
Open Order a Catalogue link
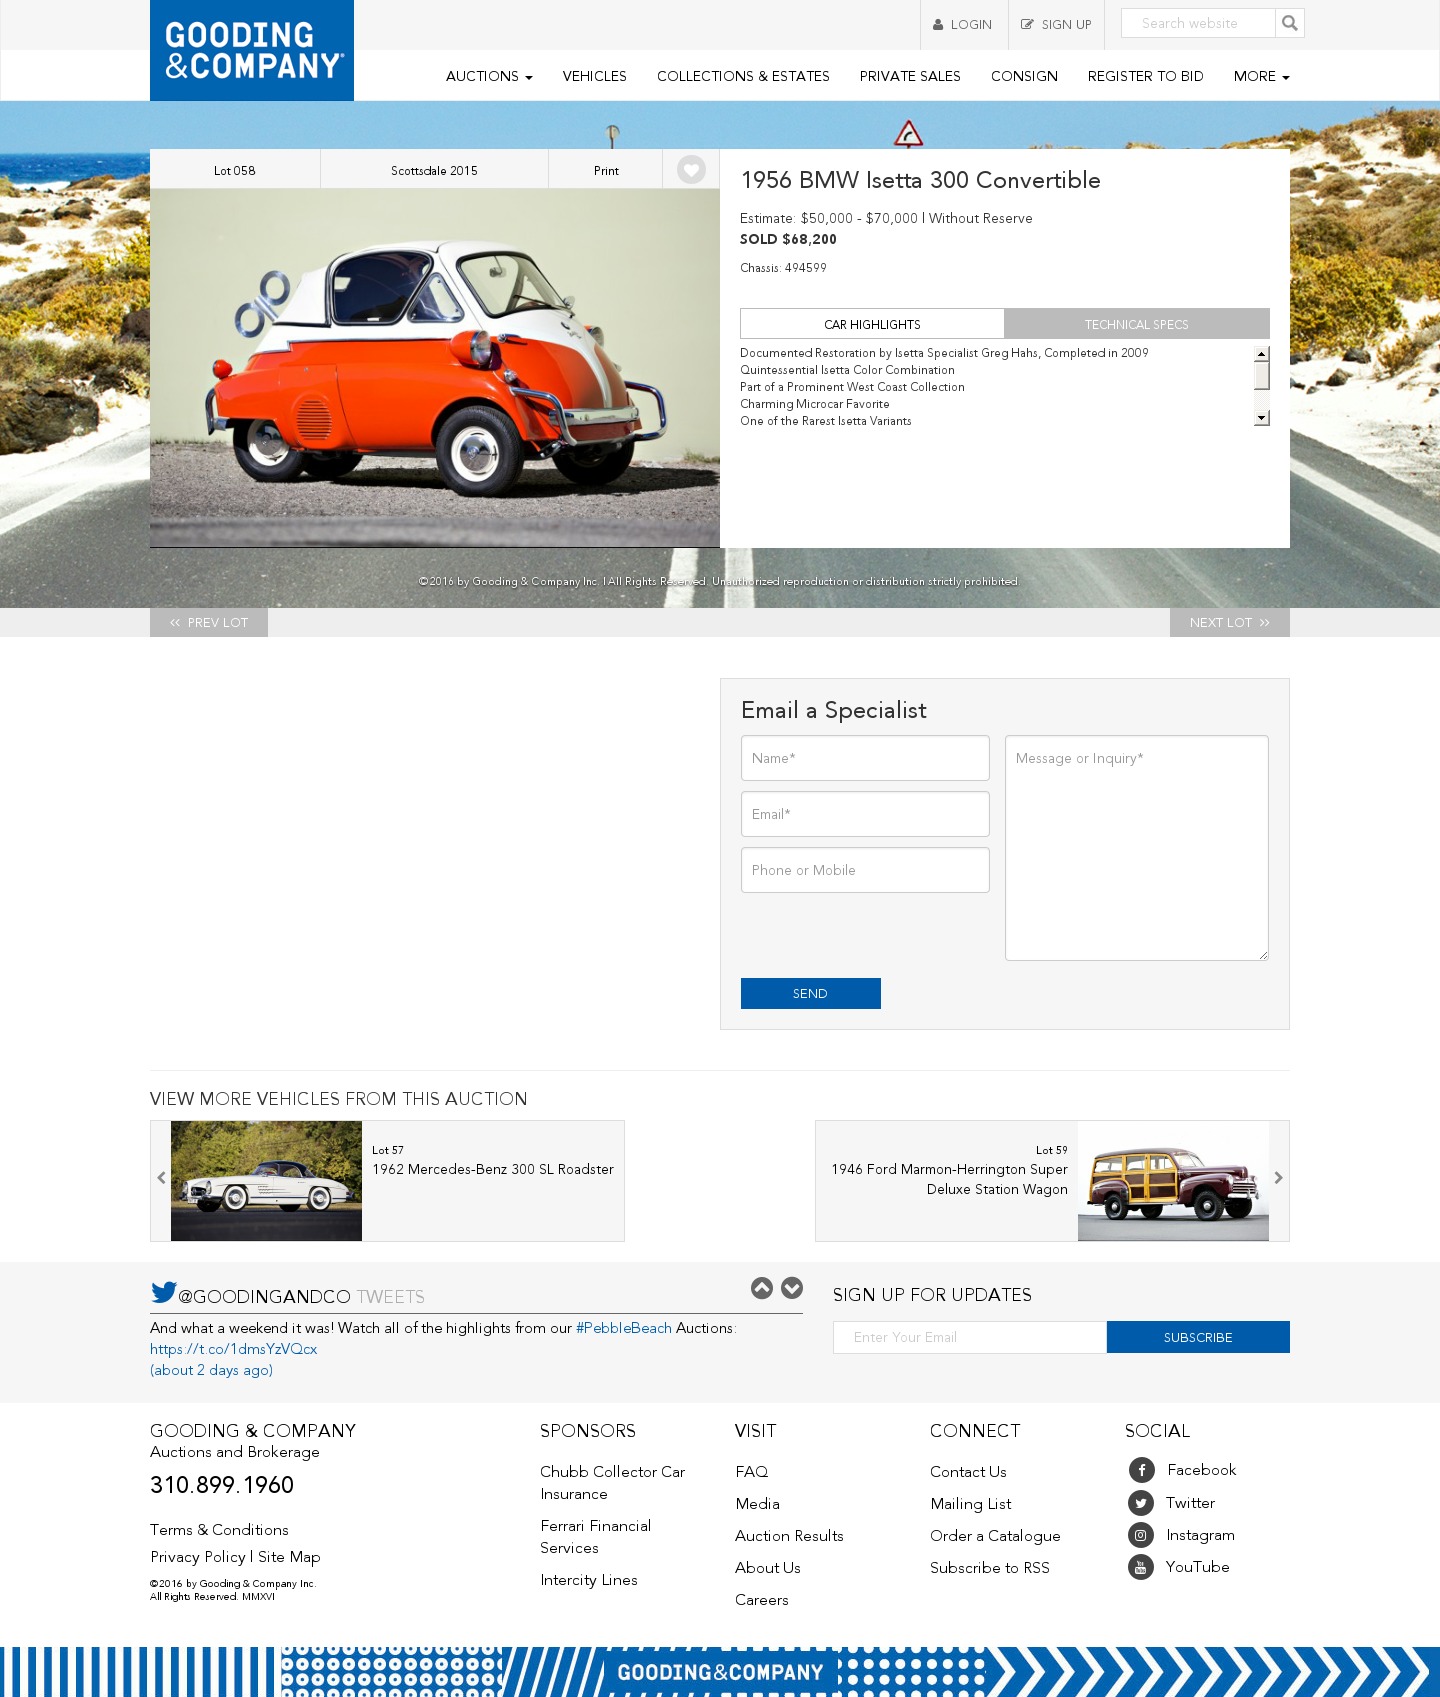(x=995, y=1536)
